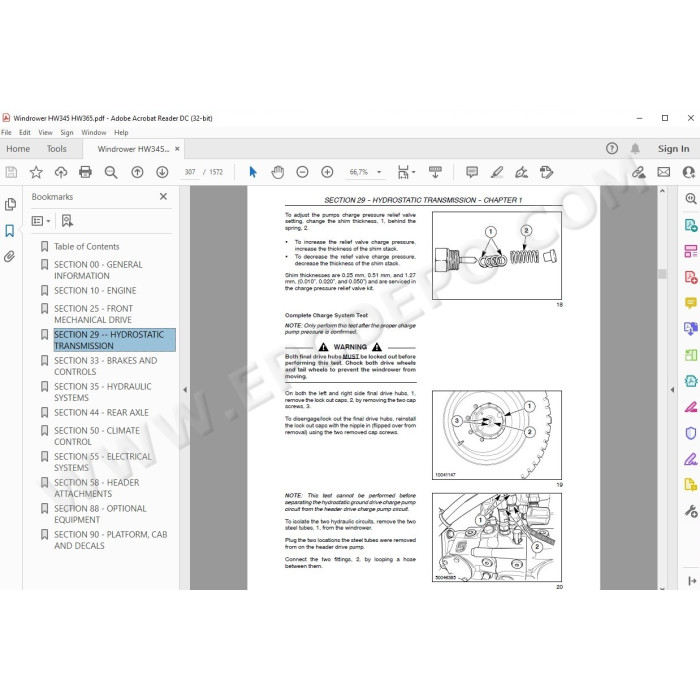Open the Edit menu
Screen dimensions: 700x700
tap(25, 133)
